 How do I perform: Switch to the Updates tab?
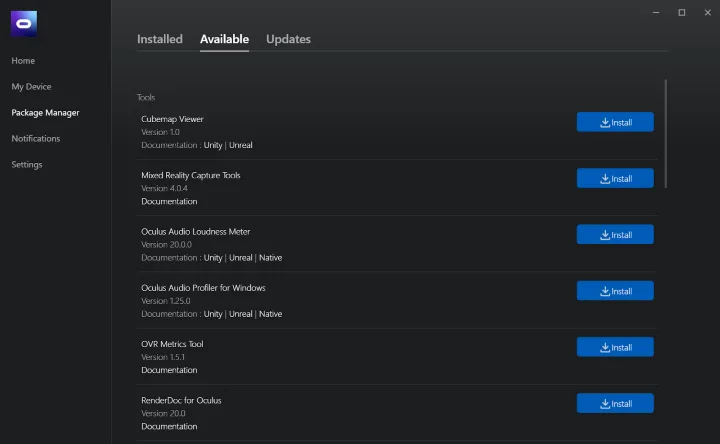(x=288, y=39)
